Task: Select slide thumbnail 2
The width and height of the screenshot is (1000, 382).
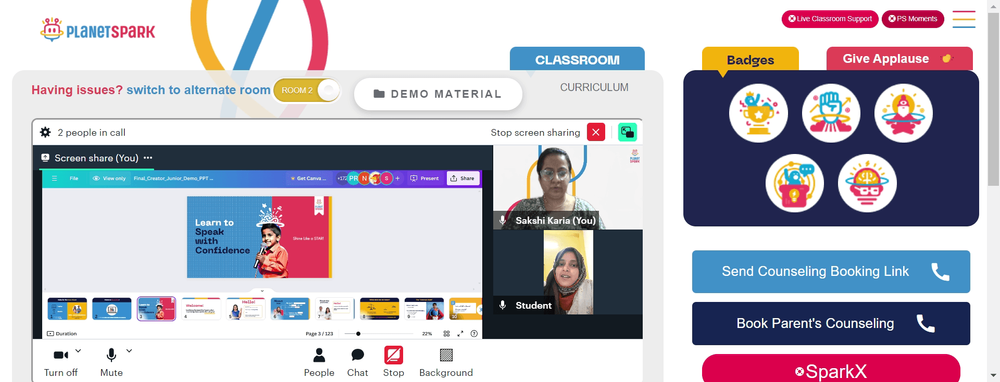Action: pos(112,309)
